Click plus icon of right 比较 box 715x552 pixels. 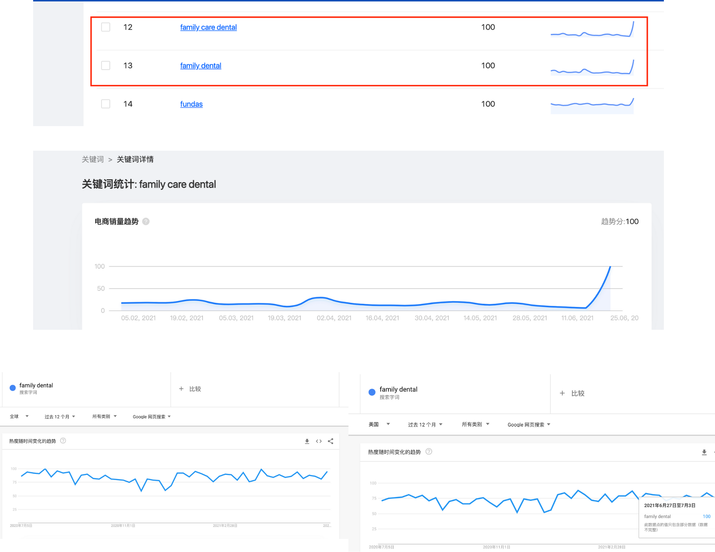pos(562,393)
